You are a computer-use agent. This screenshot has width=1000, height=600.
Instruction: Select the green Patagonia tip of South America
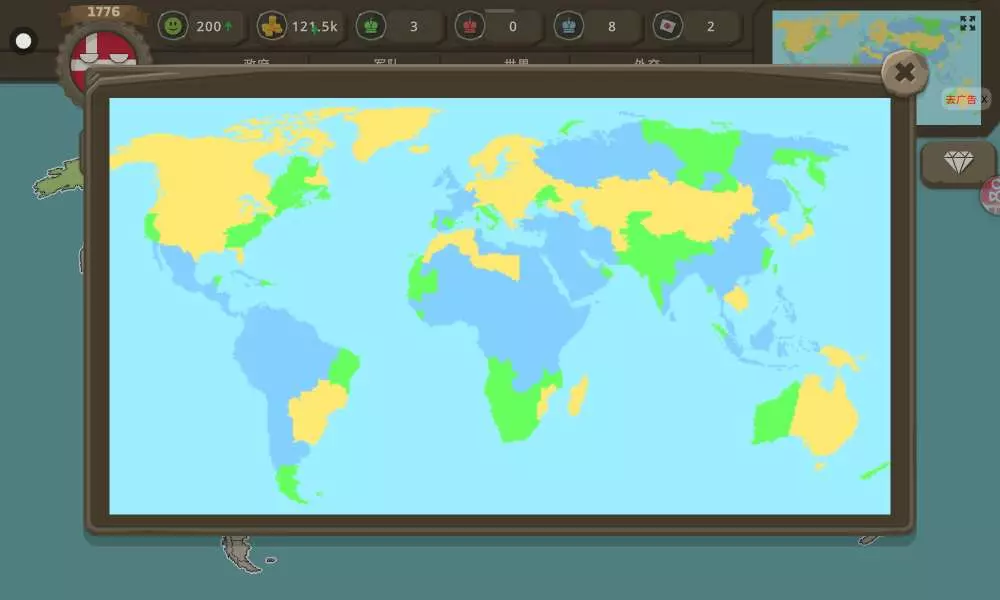pos(290,483)
